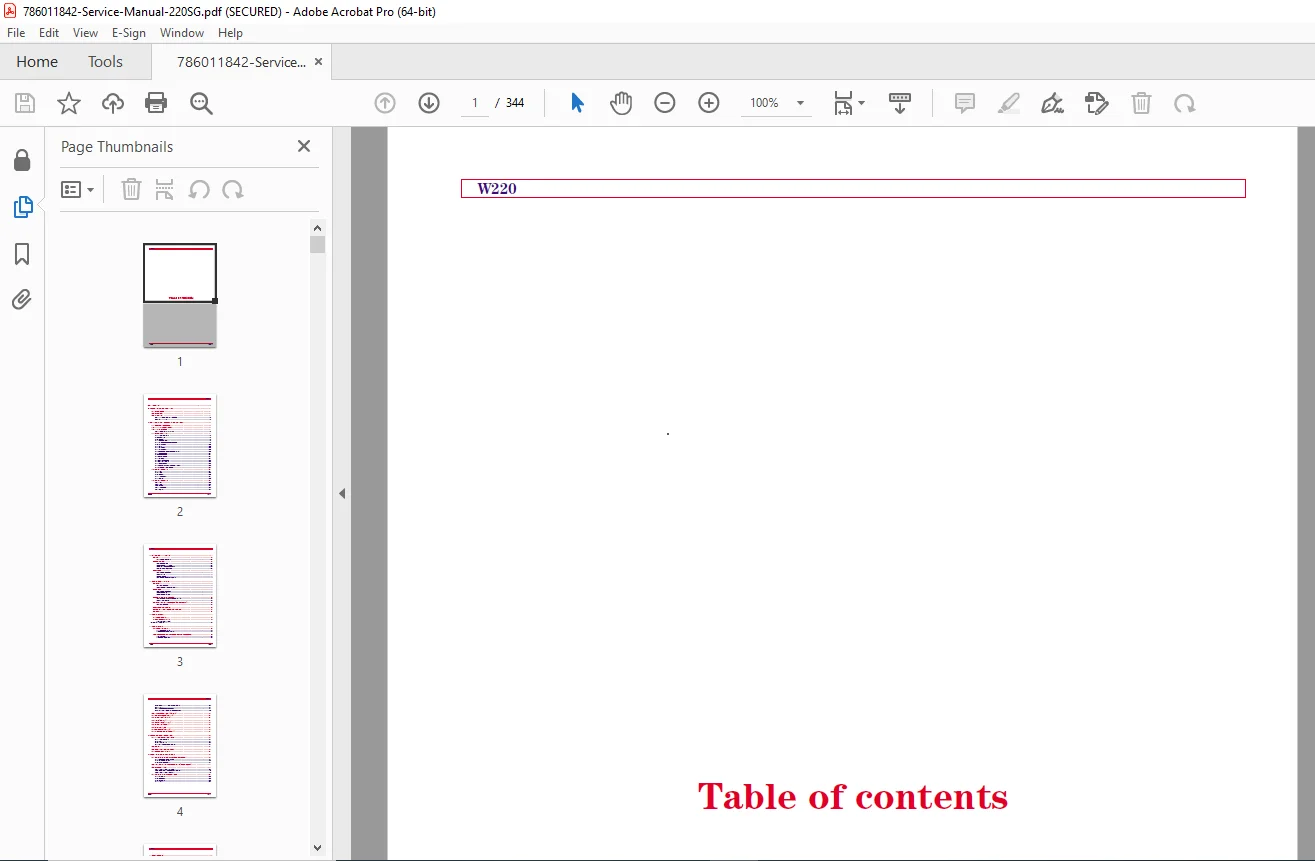Add the document to starred favorites
The image size is (1315, 861).
[69, 103]
